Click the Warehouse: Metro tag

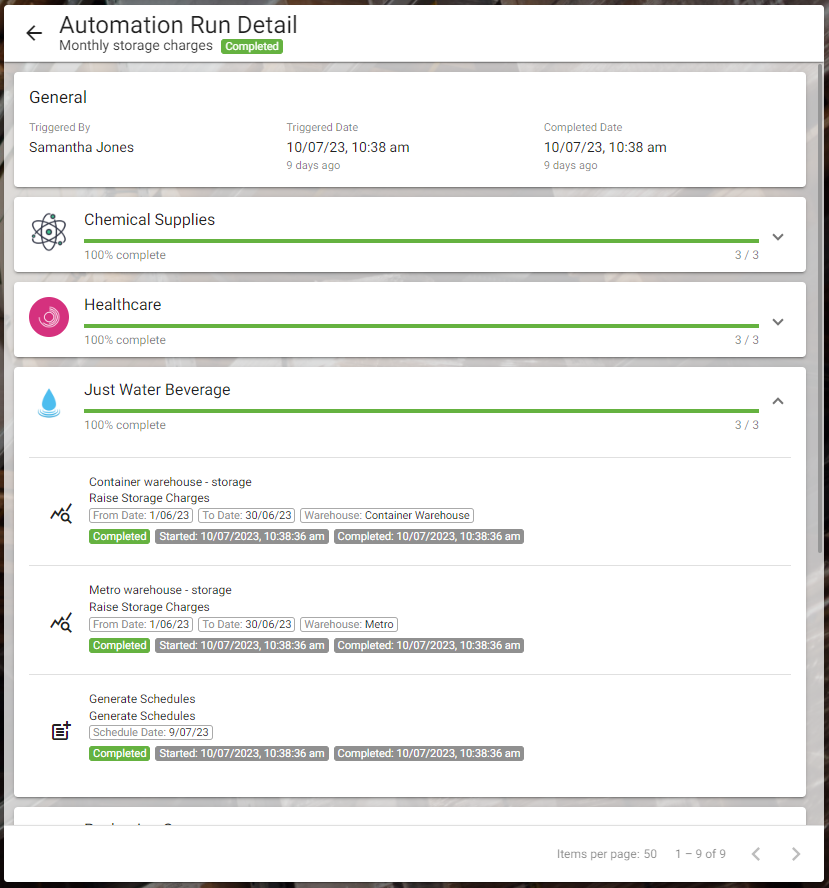point(349,624)
